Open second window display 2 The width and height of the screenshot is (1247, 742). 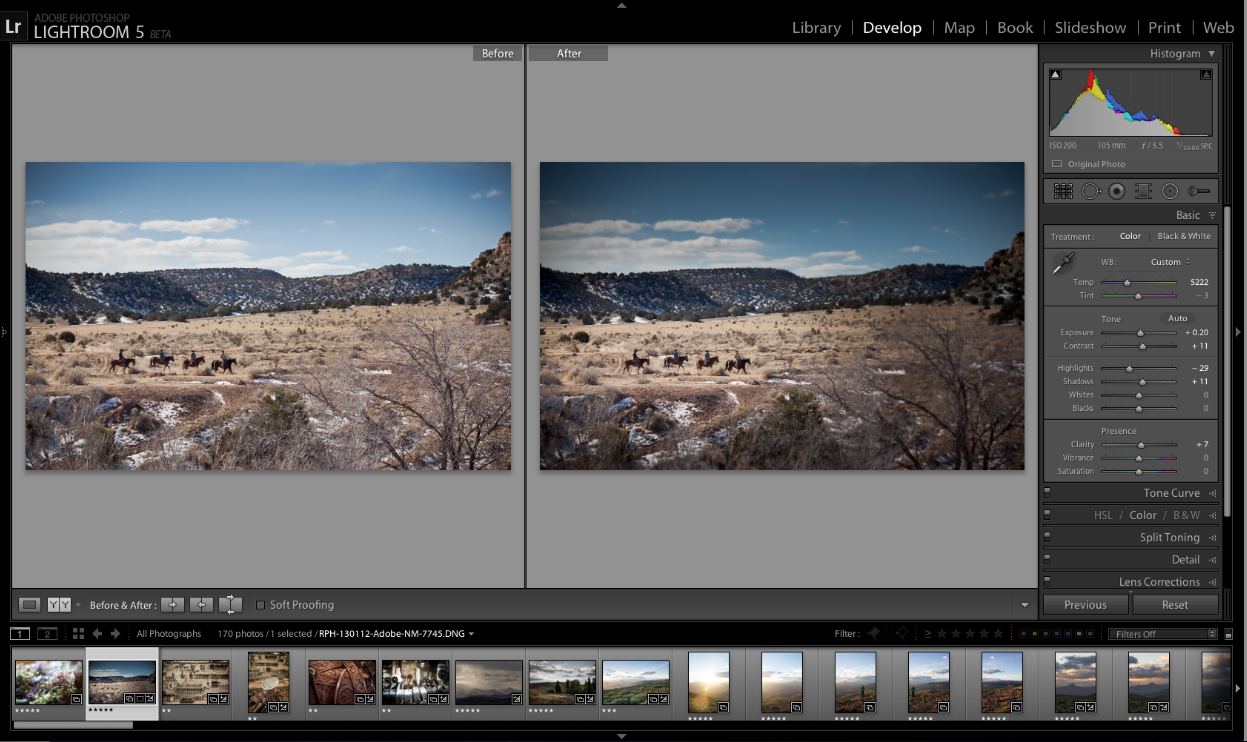coord(47,633)
